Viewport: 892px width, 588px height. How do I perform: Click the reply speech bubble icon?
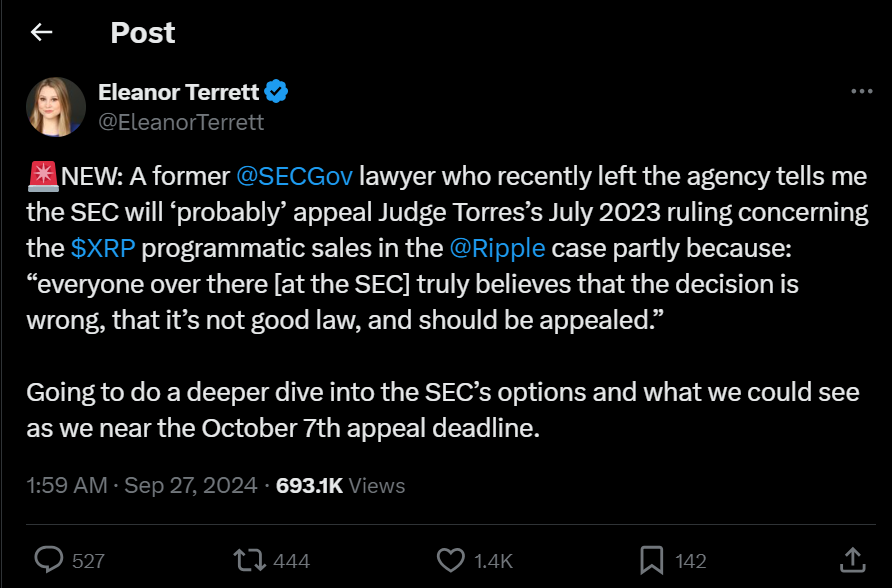point(49,560)
